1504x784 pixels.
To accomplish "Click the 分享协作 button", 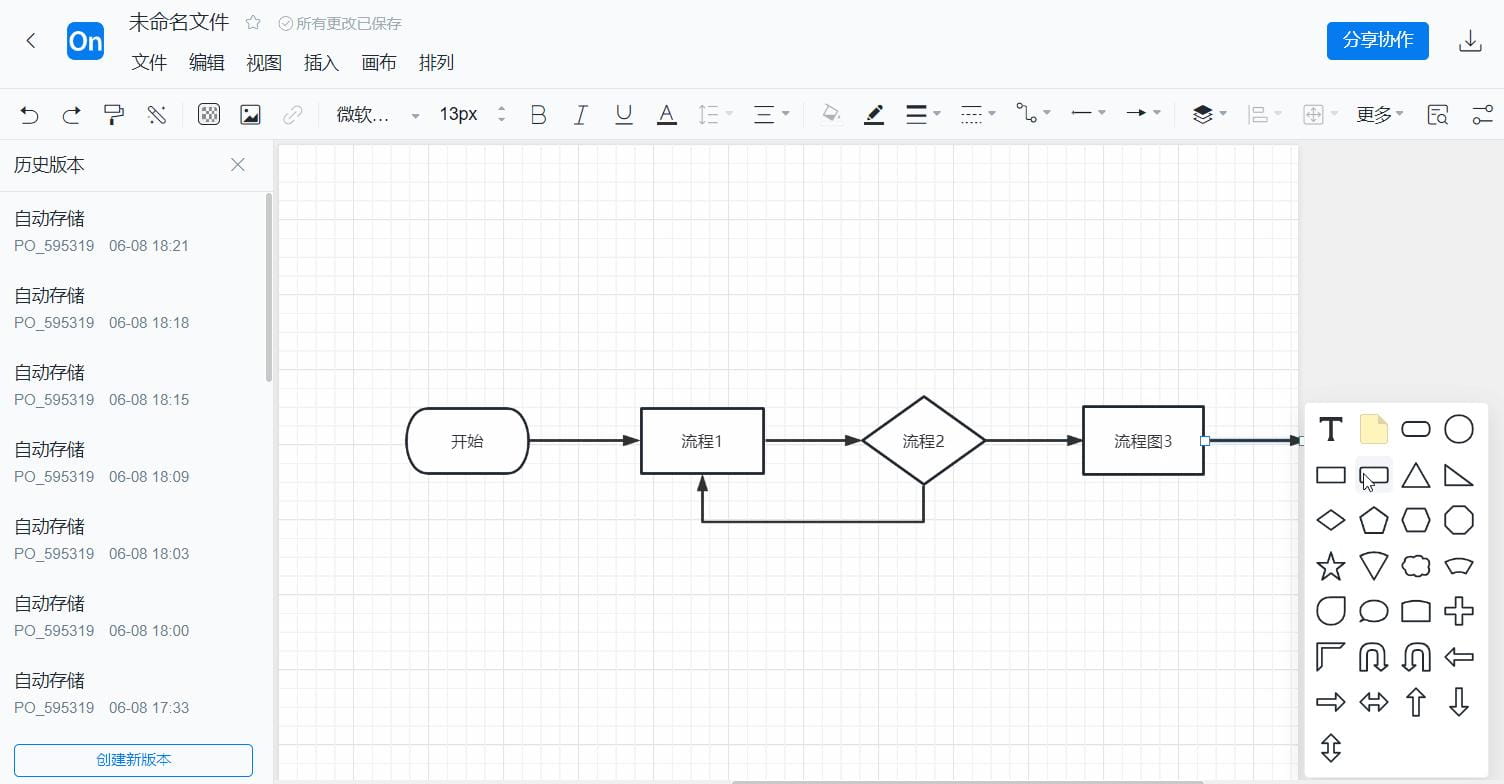I will point(1377,41).
